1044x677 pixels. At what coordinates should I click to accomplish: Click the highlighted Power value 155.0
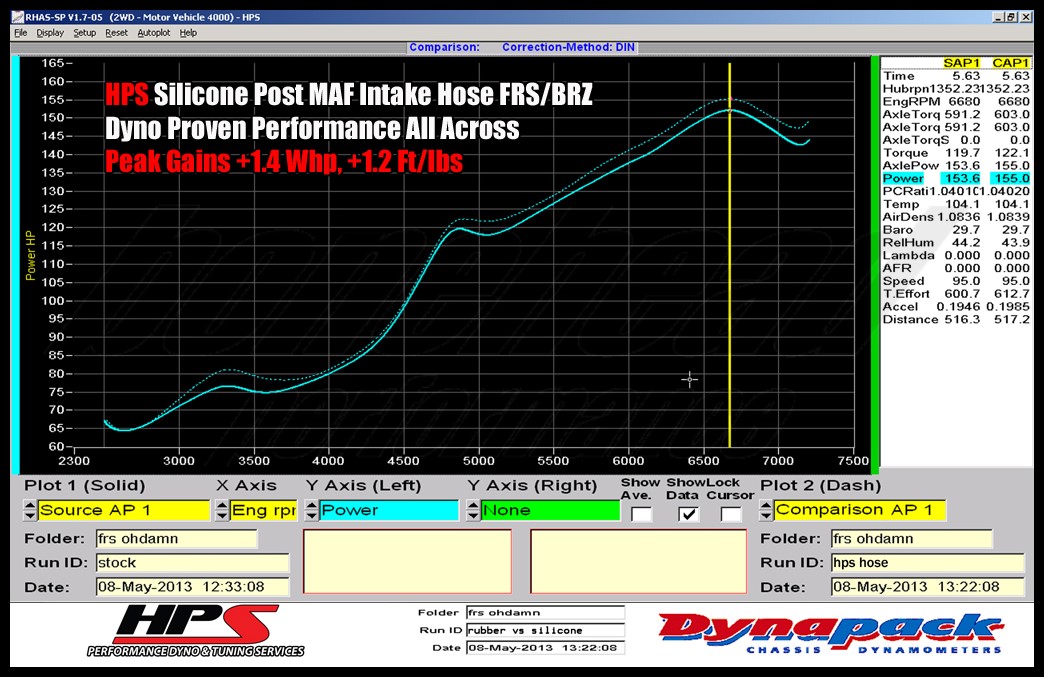(1011, 178)
